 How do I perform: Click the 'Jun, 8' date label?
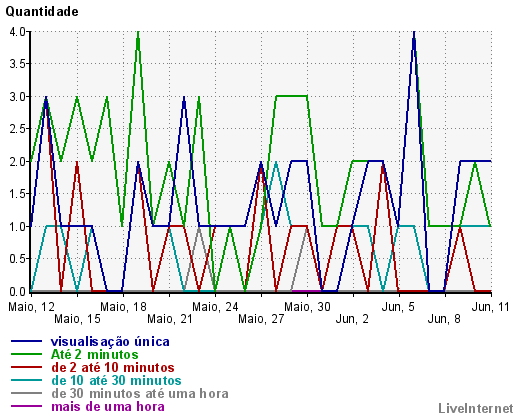pyautogui.click(x=444, y=319)
